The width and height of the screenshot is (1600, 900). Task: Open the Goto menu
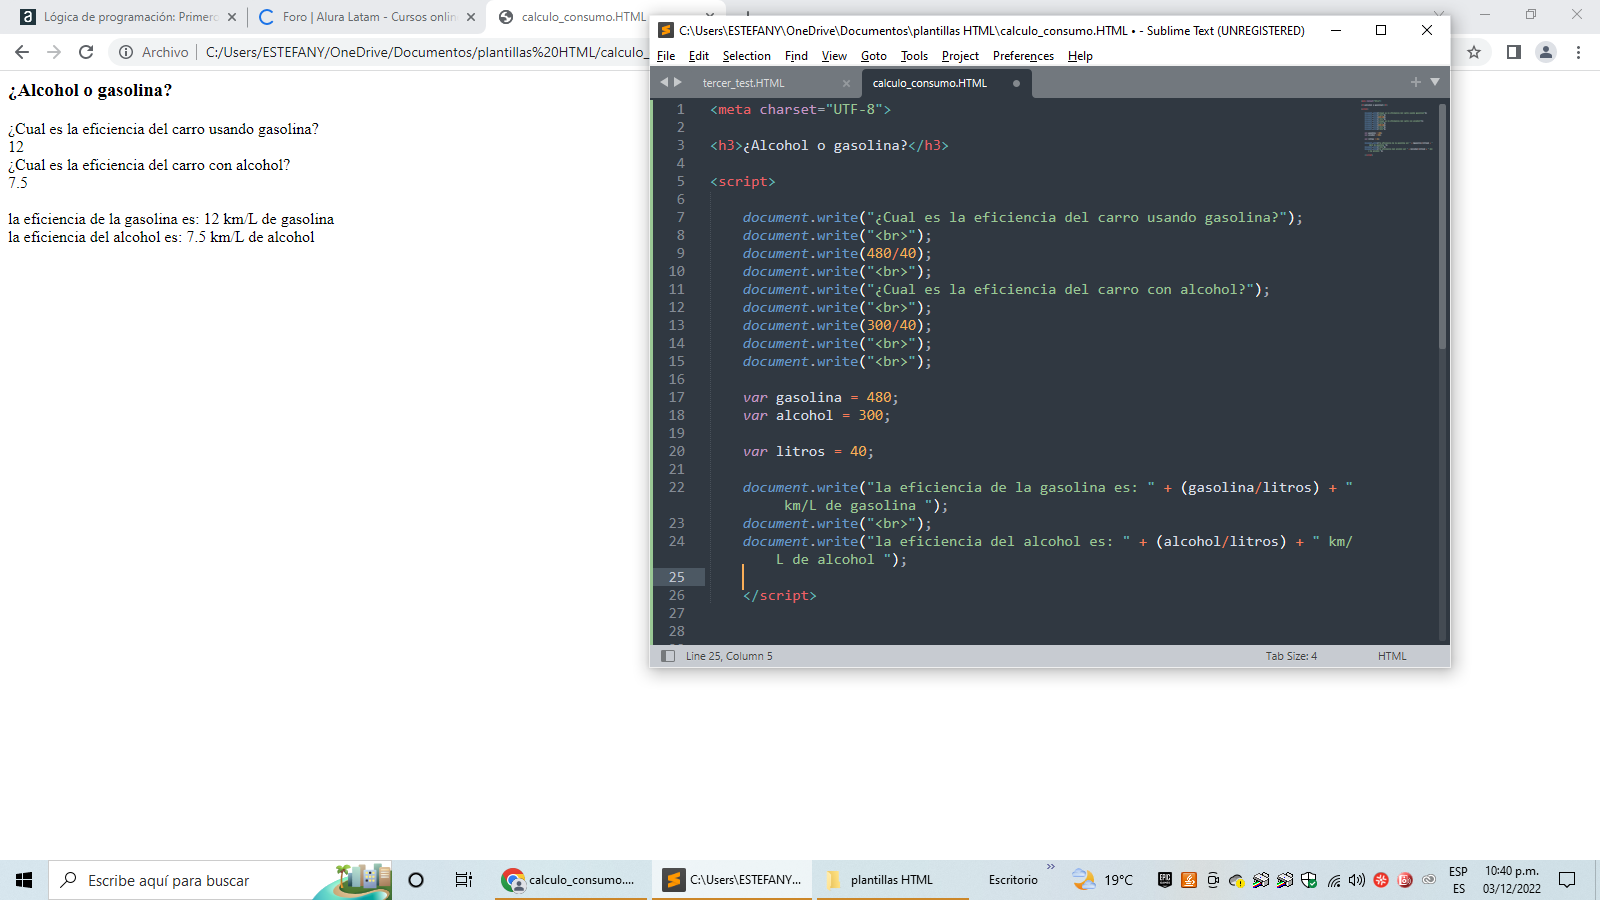874,56
